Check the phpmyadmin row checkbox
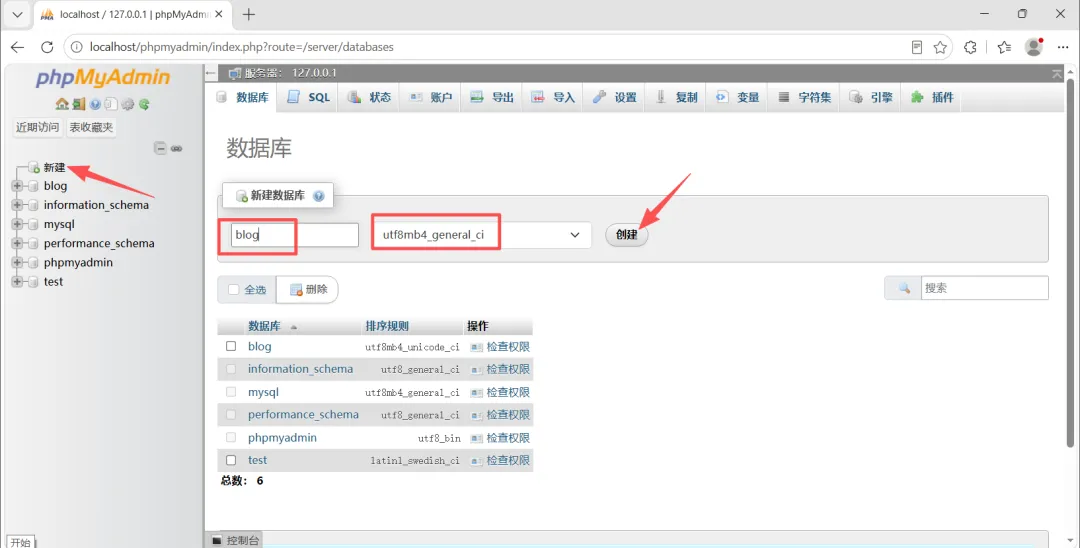 pos(231,437)
